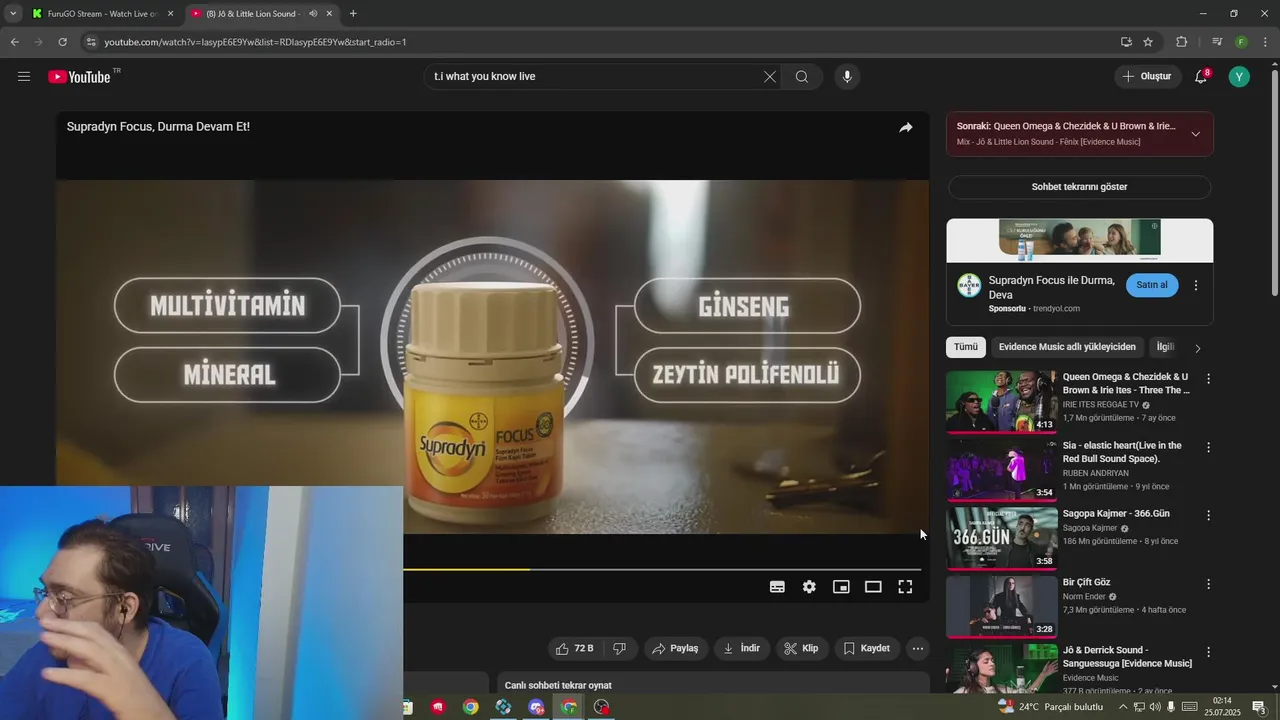
Task: Go back in browser history
Action: click(14, 42)
